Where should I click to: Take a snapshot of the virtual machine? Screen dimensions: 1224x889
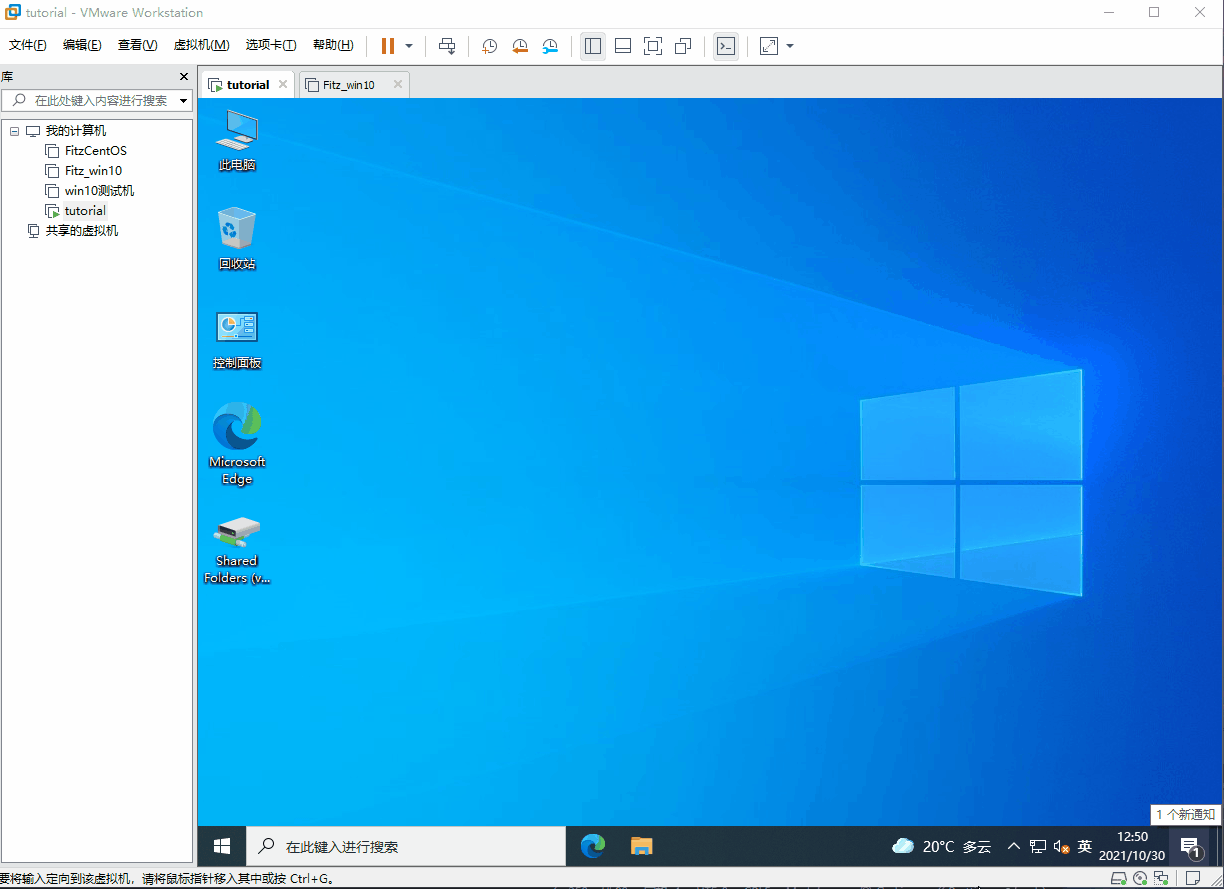[x=490, y=46]
